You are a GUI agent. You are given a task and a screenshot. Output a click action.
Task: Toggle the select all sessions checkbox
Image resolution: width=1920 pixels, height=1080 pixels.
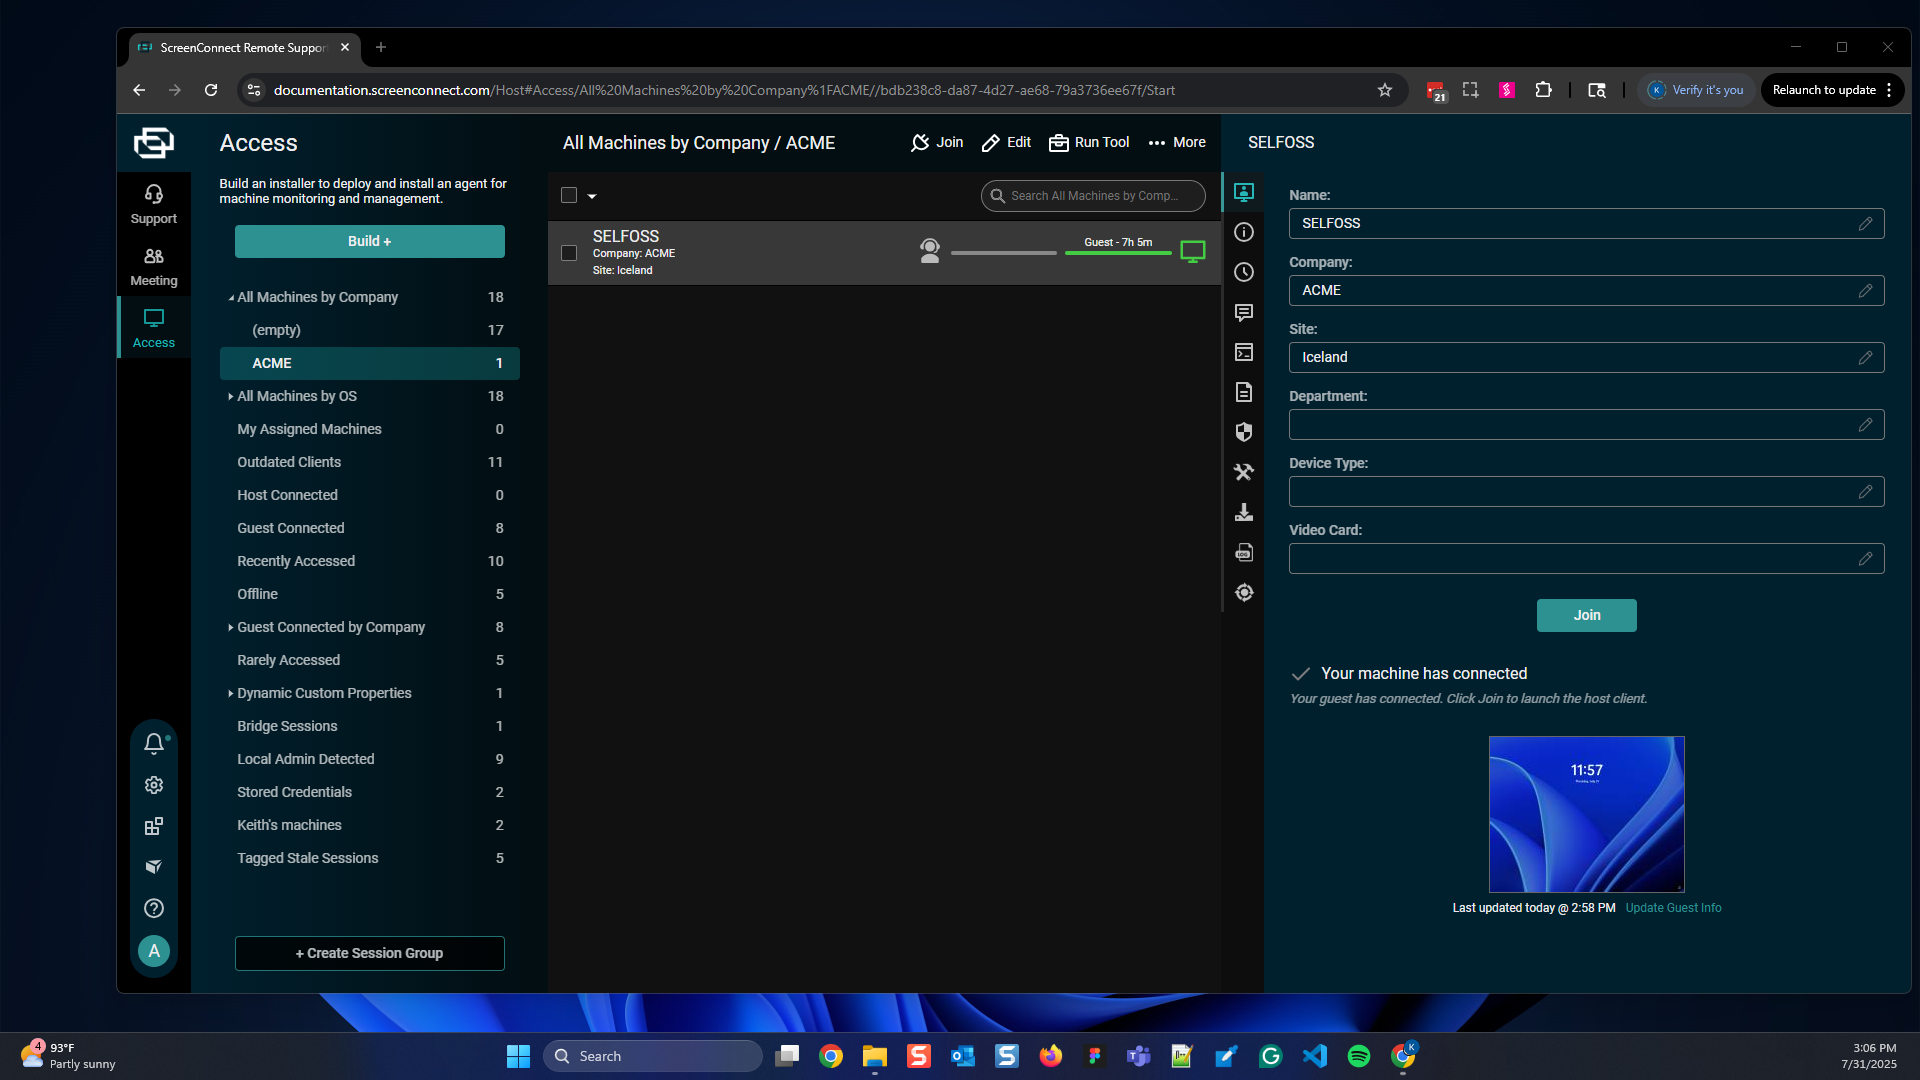pos(569,196)
